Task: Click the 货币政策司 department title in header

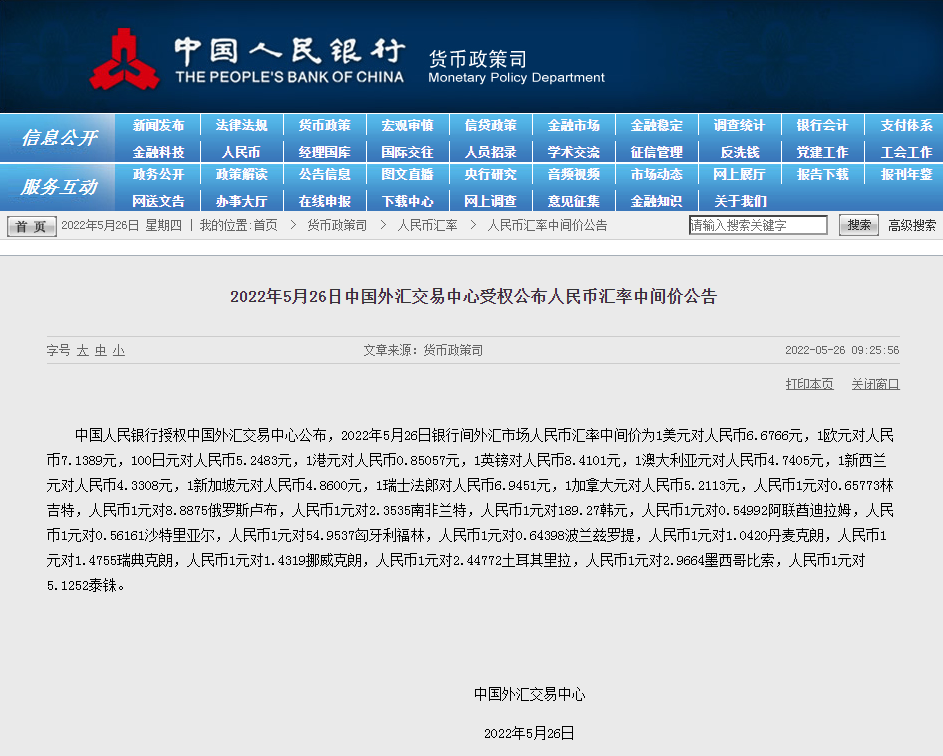Action: pos(478,59)
